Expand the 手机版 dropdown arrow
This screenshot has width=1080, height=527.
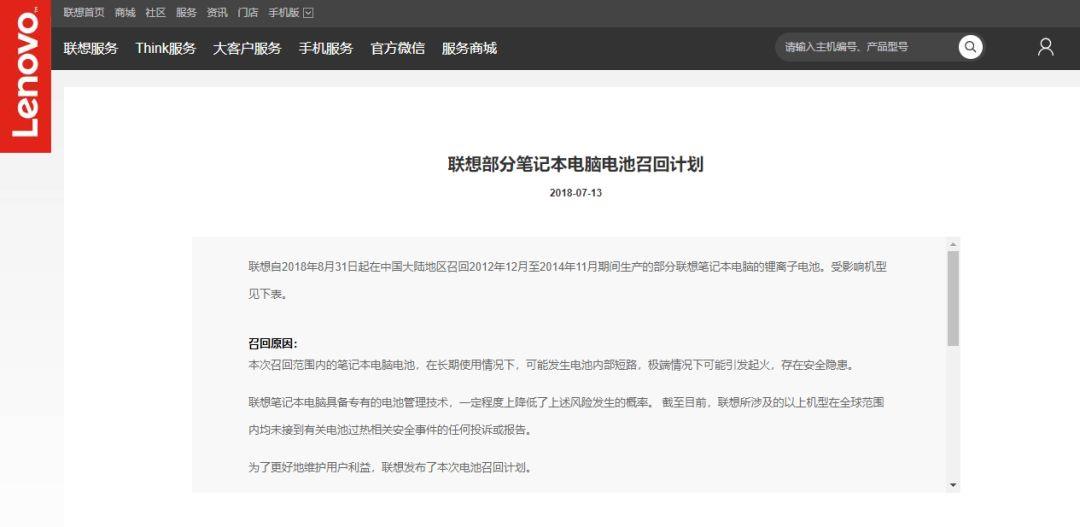click(308, 12)
